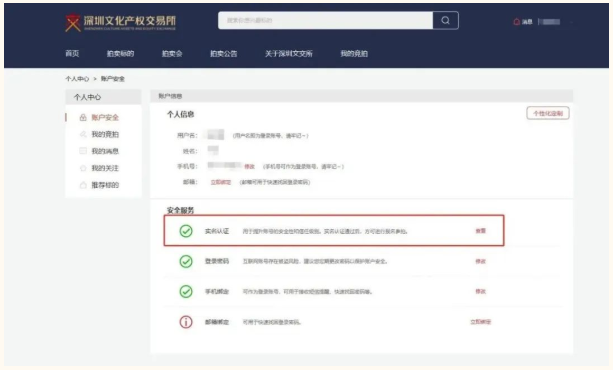
Task: Select 我的竞拍 in the sidebar
Action: pyautogui.click(x=105, y=134)
